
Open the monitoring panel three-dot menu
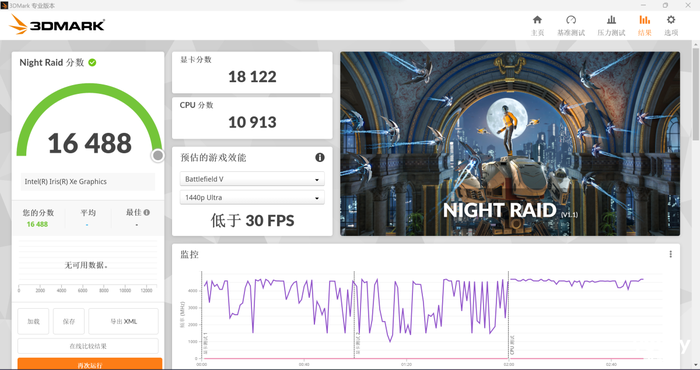pos(671,254)
